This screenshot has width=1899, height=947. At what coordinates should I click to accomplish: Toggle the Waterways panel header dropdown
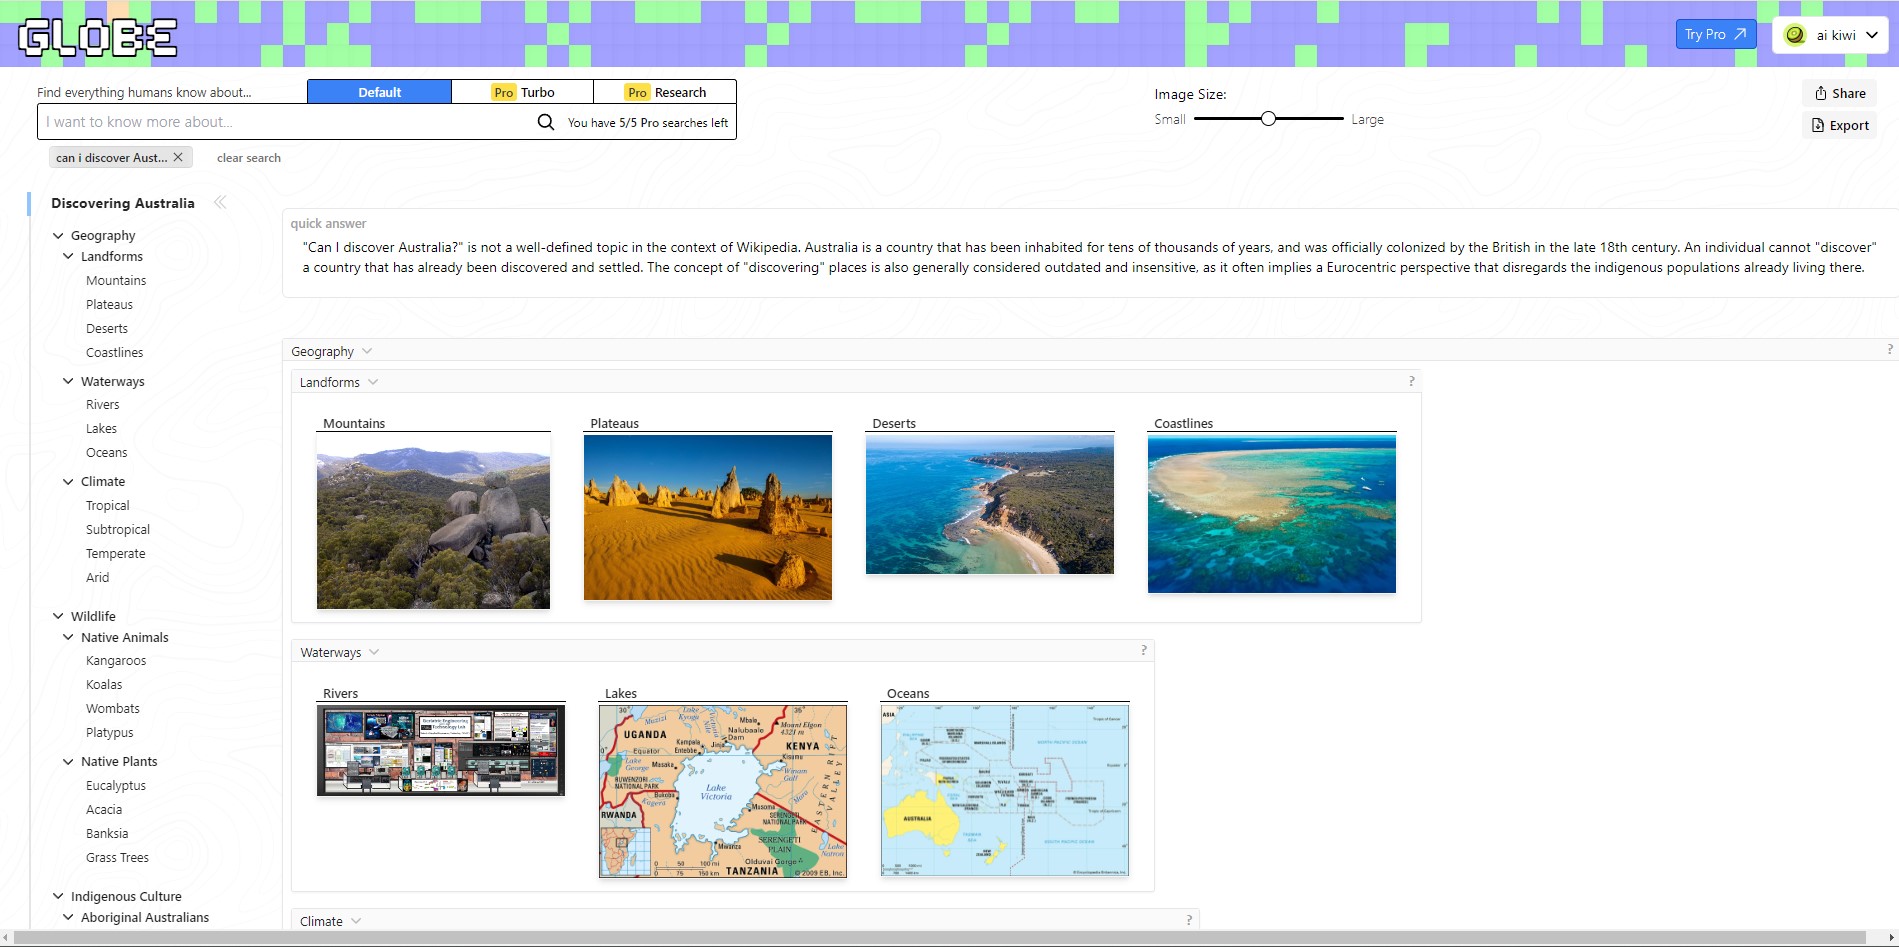click(x=374, y=652)
